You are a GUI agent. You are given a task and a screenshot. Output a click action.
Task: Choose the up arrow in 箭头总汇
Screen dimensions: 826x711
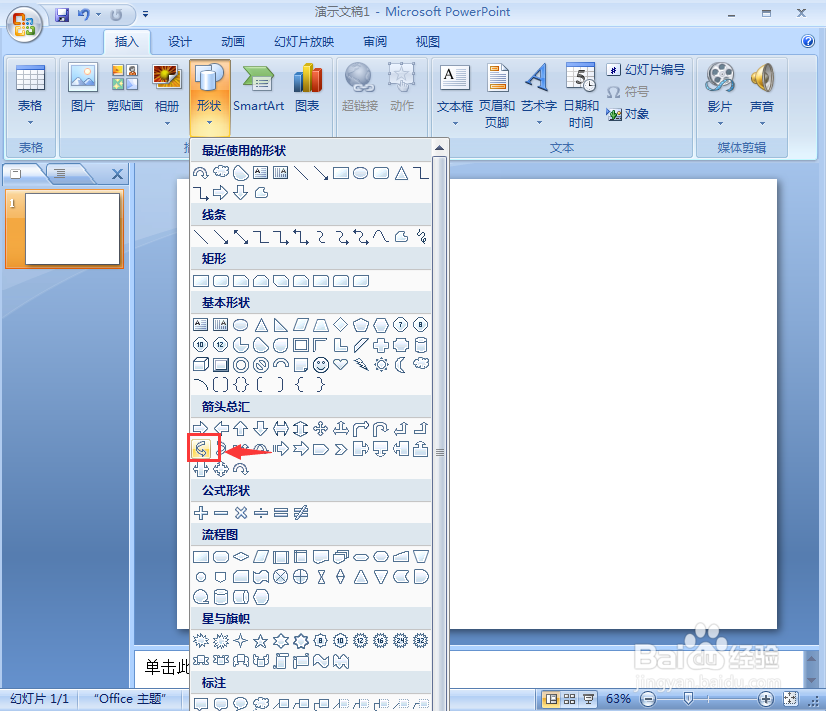tap(241, 428)
